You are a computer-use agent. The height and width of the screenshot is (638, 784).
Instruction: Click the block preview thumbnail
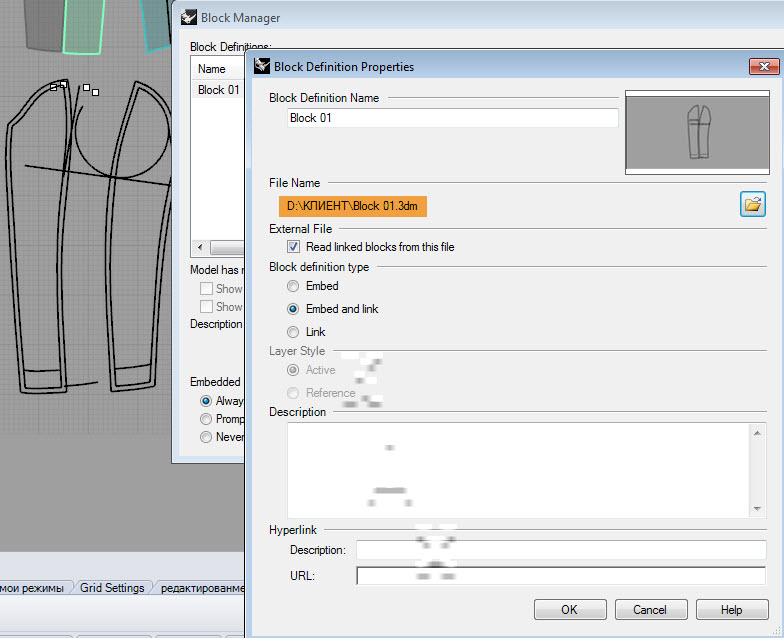[x=696, y=132]
